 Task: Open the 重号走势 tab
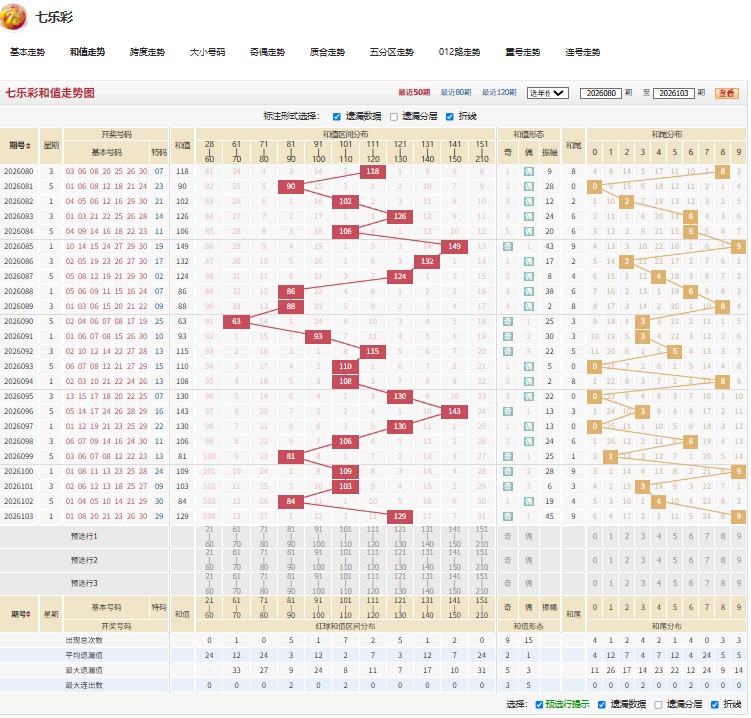523,52
